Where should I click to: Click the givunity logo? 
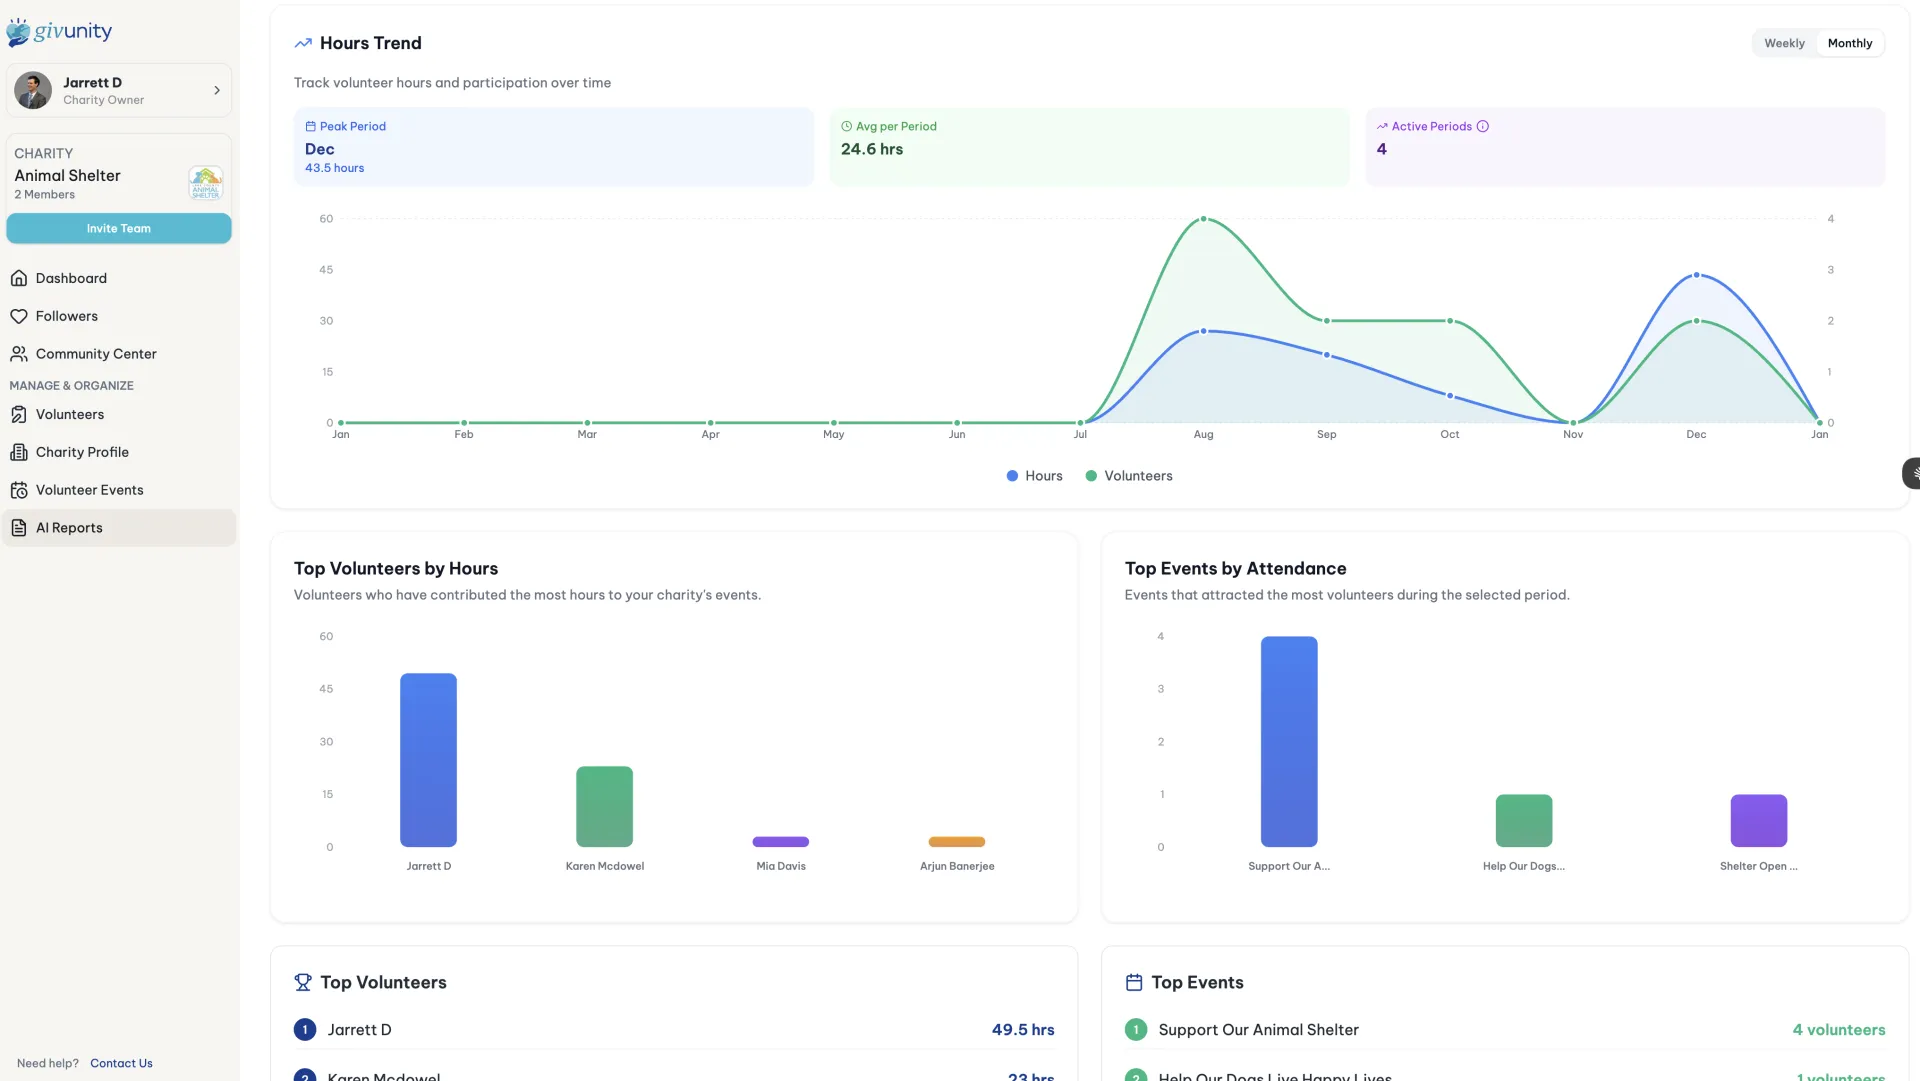point(60,32)
